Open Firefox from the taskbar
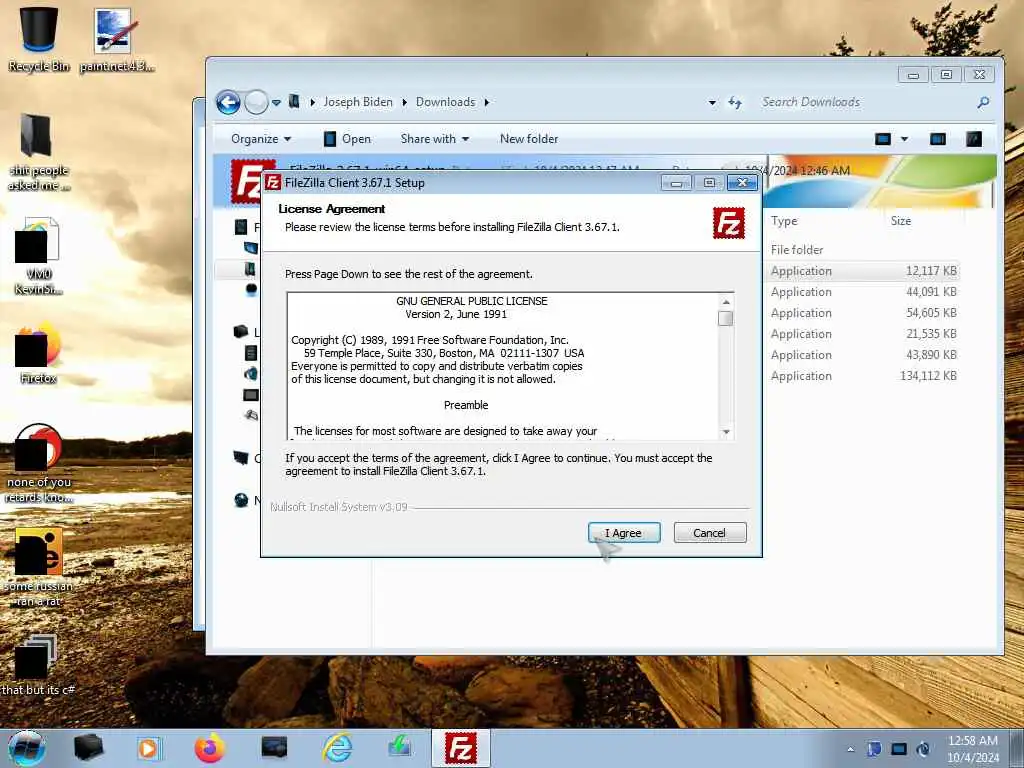 (210, 748)
